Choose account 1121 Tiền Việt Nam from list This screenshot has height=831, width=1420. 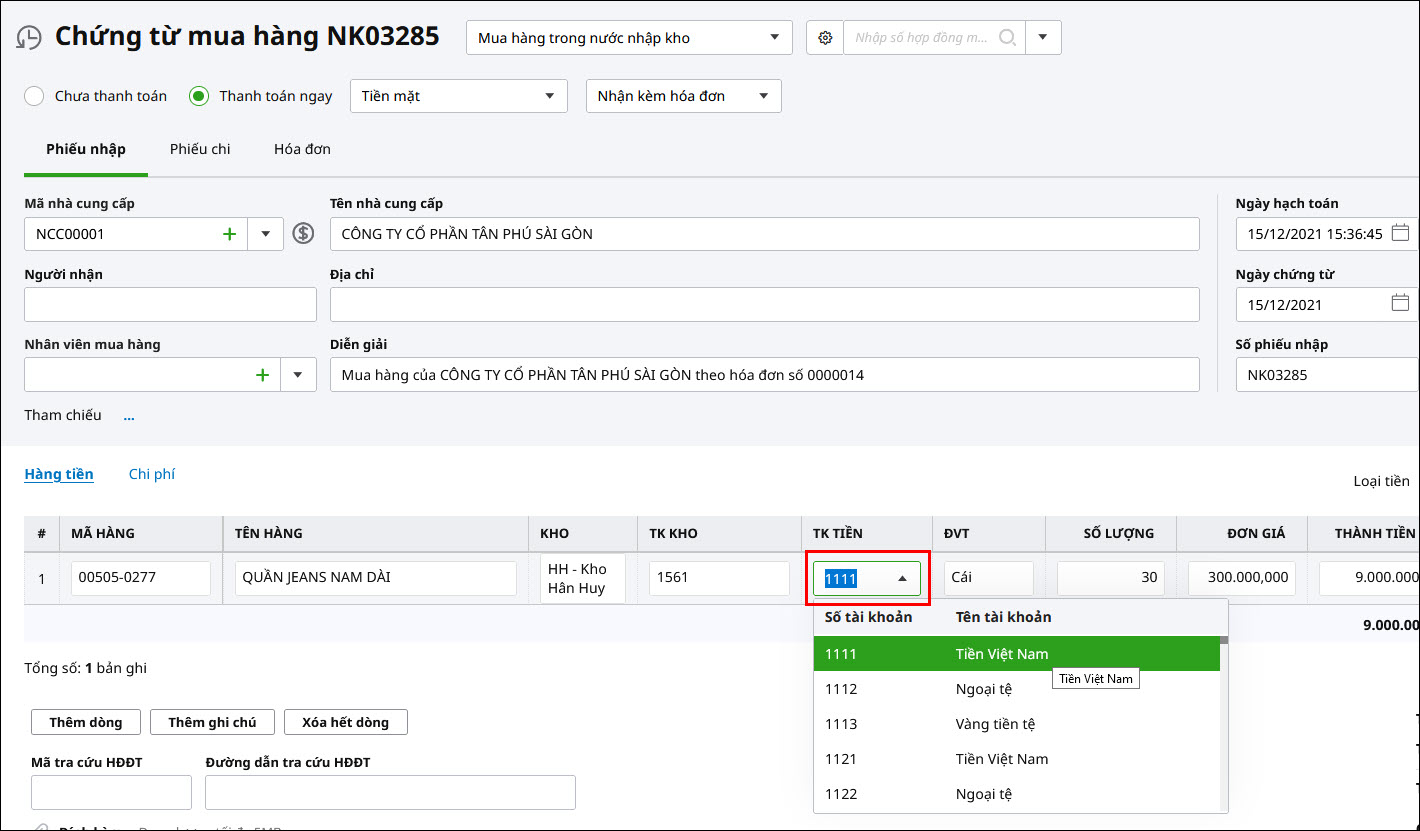[1000, 759]
